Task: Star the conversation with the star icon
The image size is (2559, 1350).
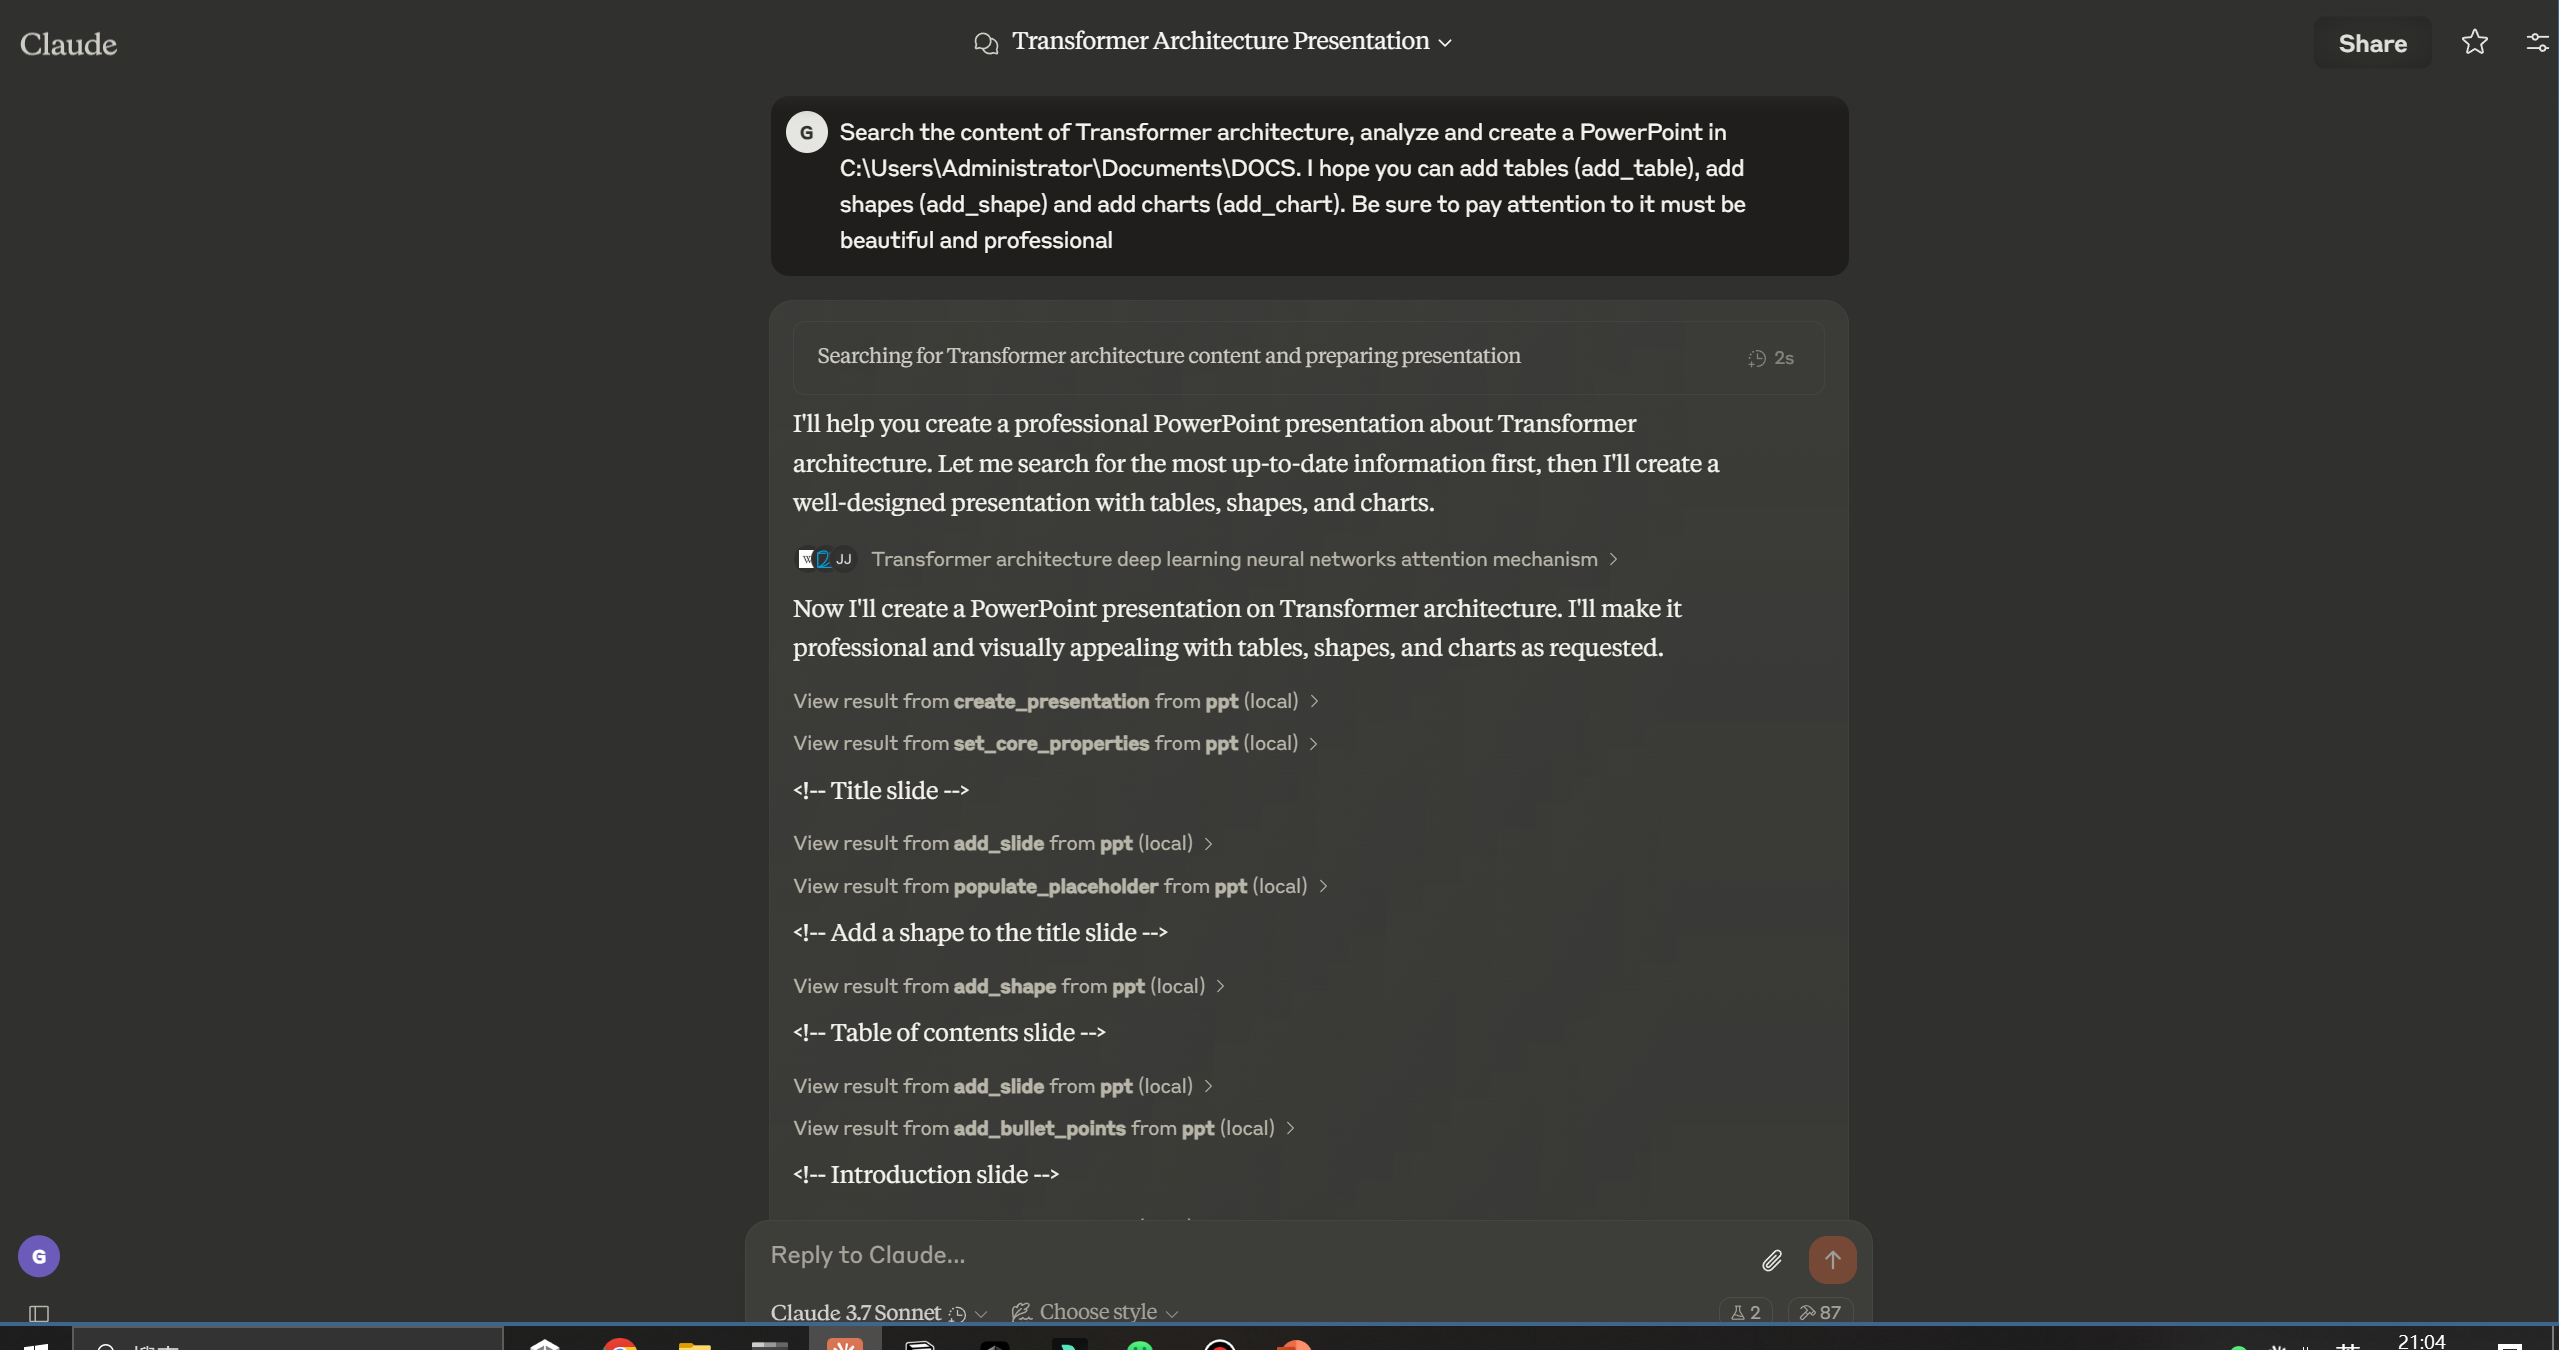Action: pyautogui.click(x=2473, y=42)
